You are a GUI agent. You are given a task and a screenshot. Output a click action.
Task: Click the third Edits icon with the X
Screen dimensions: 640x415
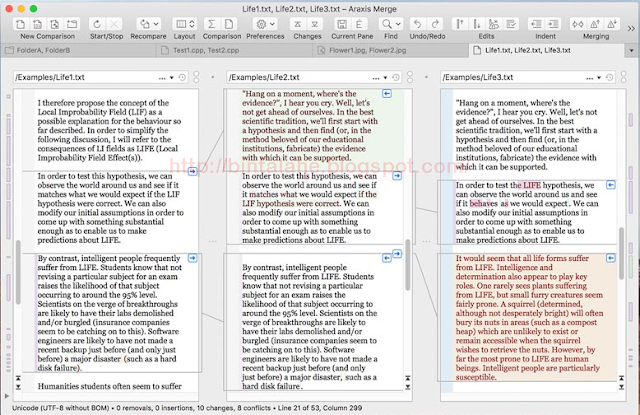494,24
